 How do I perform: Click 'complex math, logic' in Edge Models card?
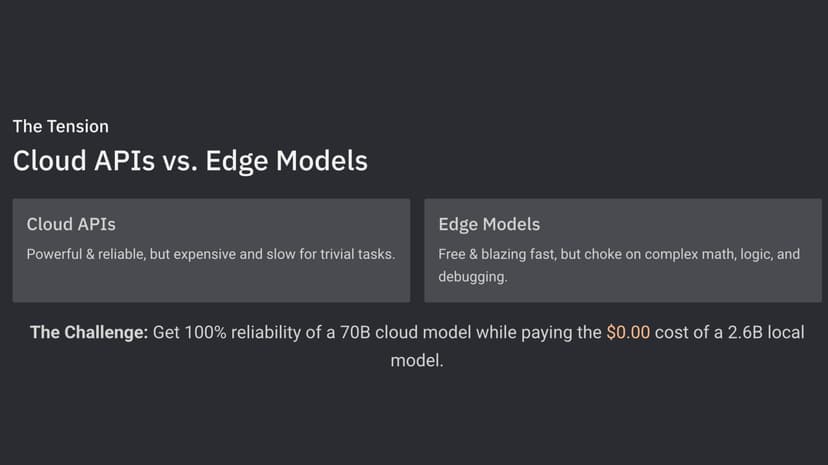click(x=709, y=254)
